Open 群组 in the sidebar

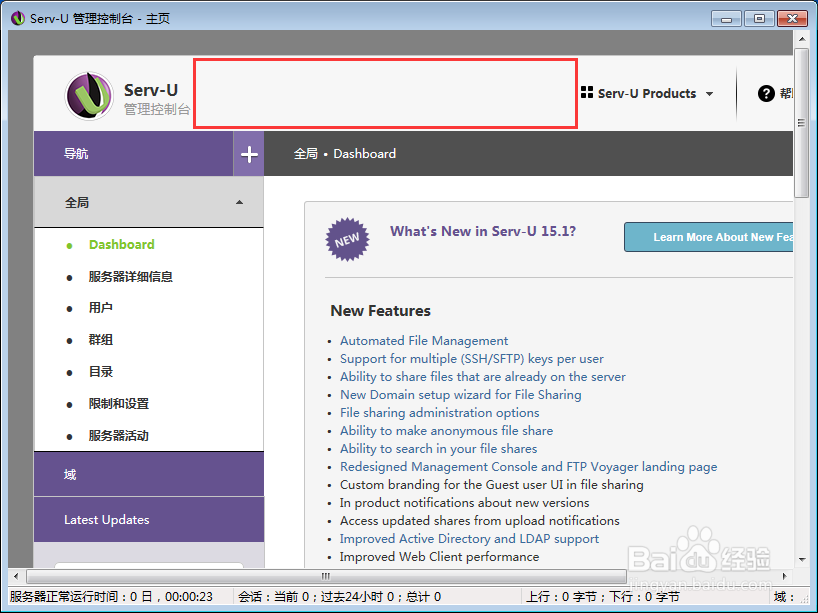[101, 340]
